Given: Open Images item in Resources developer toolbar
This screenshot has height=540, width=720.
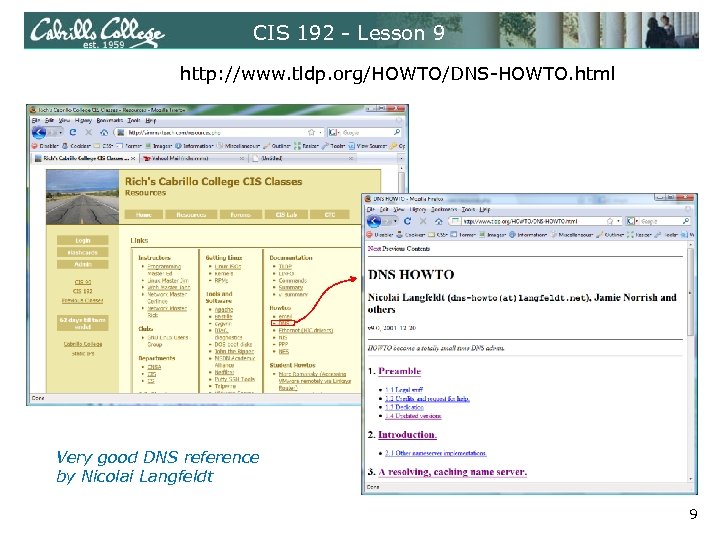Looking at the screenshot, I should click(159, 146).
